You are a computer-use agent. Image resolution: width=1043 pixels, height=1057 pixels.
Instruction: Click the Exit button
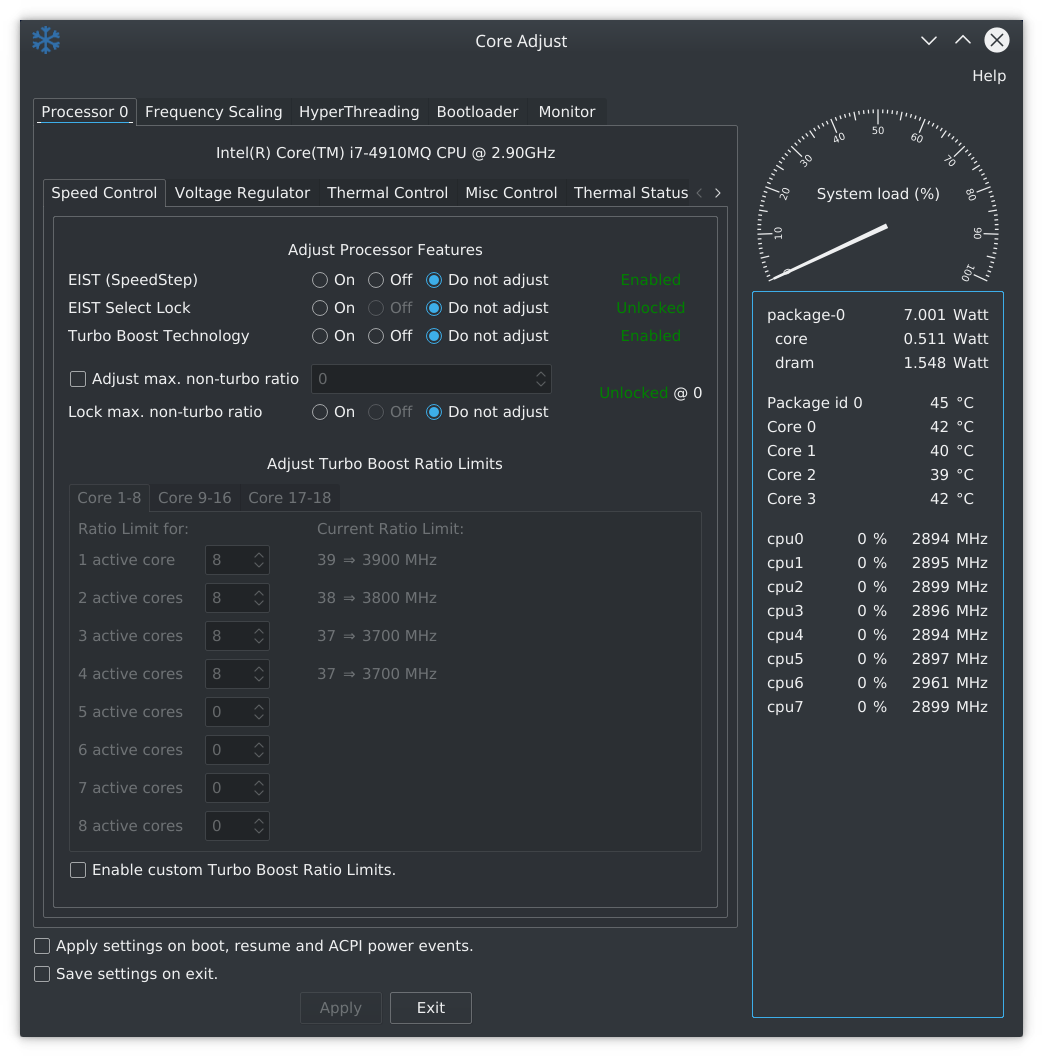[430, 1008]
